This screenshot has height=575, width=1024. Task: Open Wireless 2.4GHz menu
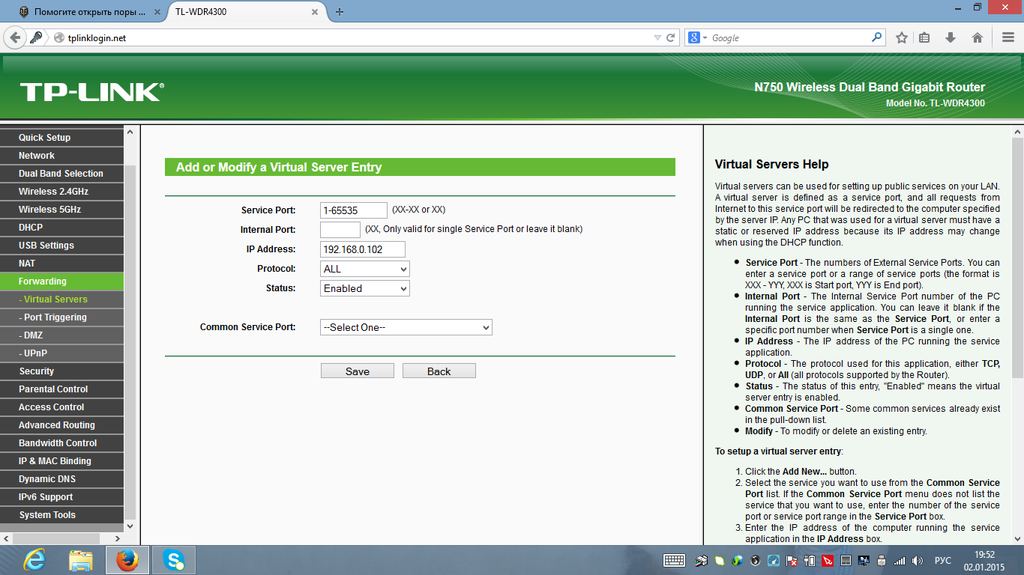pyautogui.click(x=61, y=191)
